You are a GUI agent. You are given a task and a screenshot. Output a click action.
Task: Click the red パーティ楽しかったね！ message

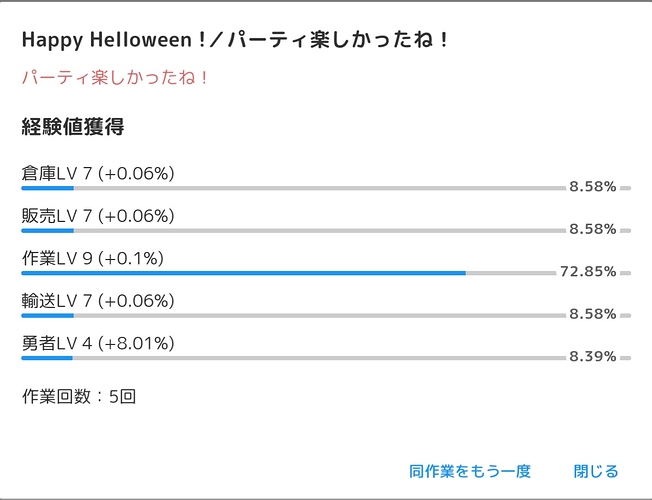tap(114, 77)
